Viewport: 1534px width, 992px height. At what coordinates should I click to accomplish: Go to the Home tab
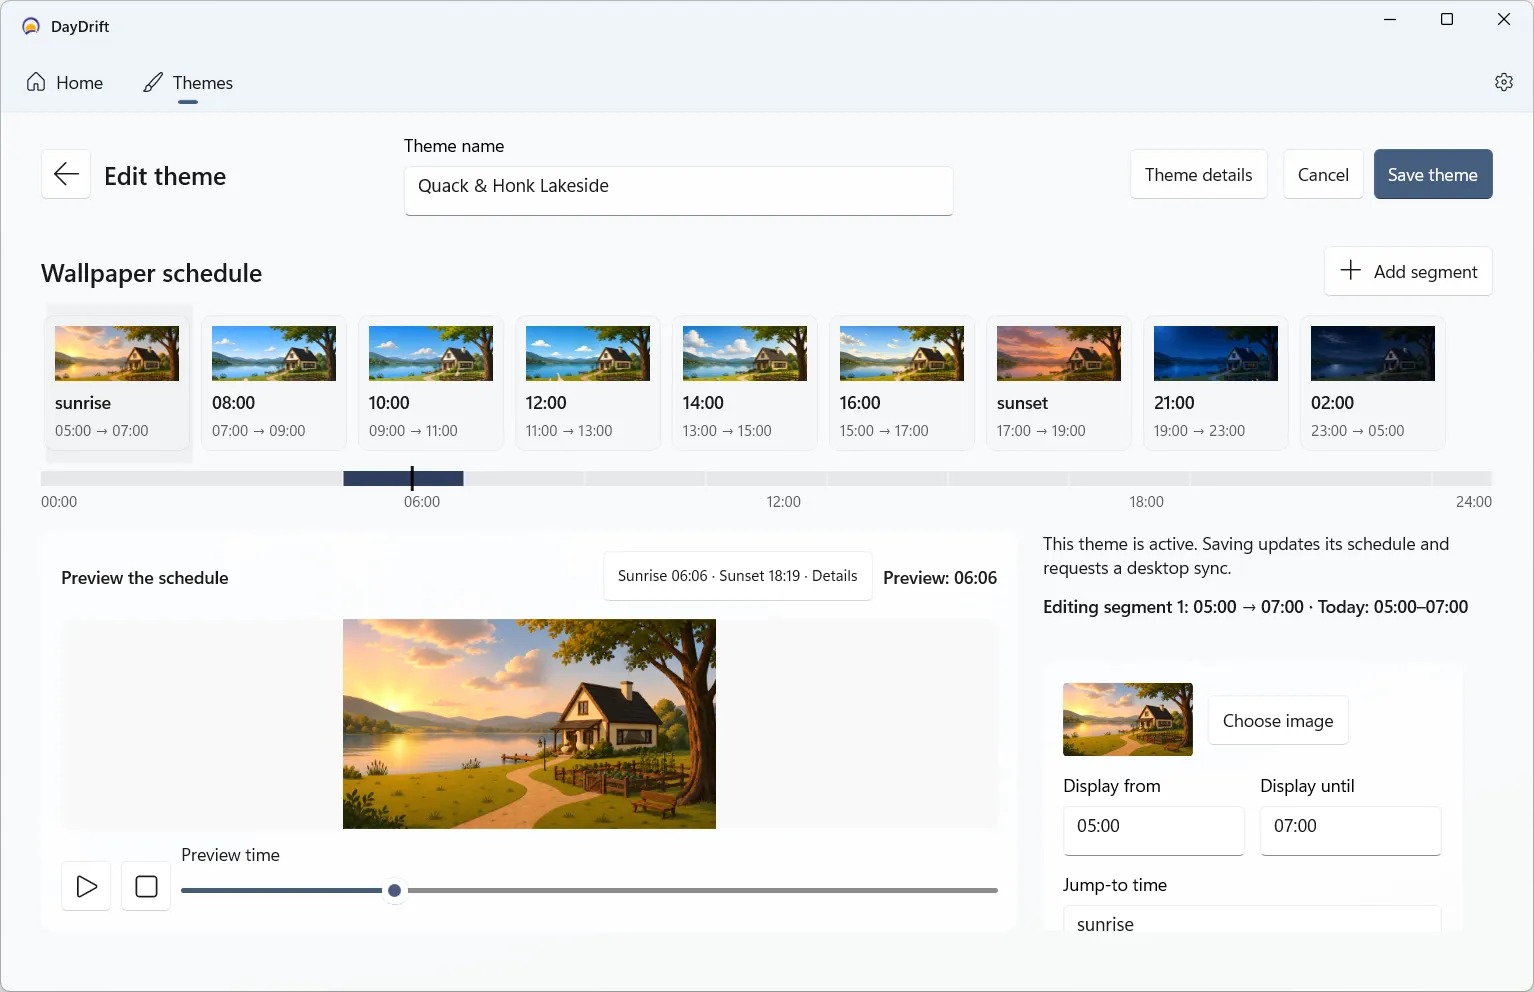[x=65, y=83]
